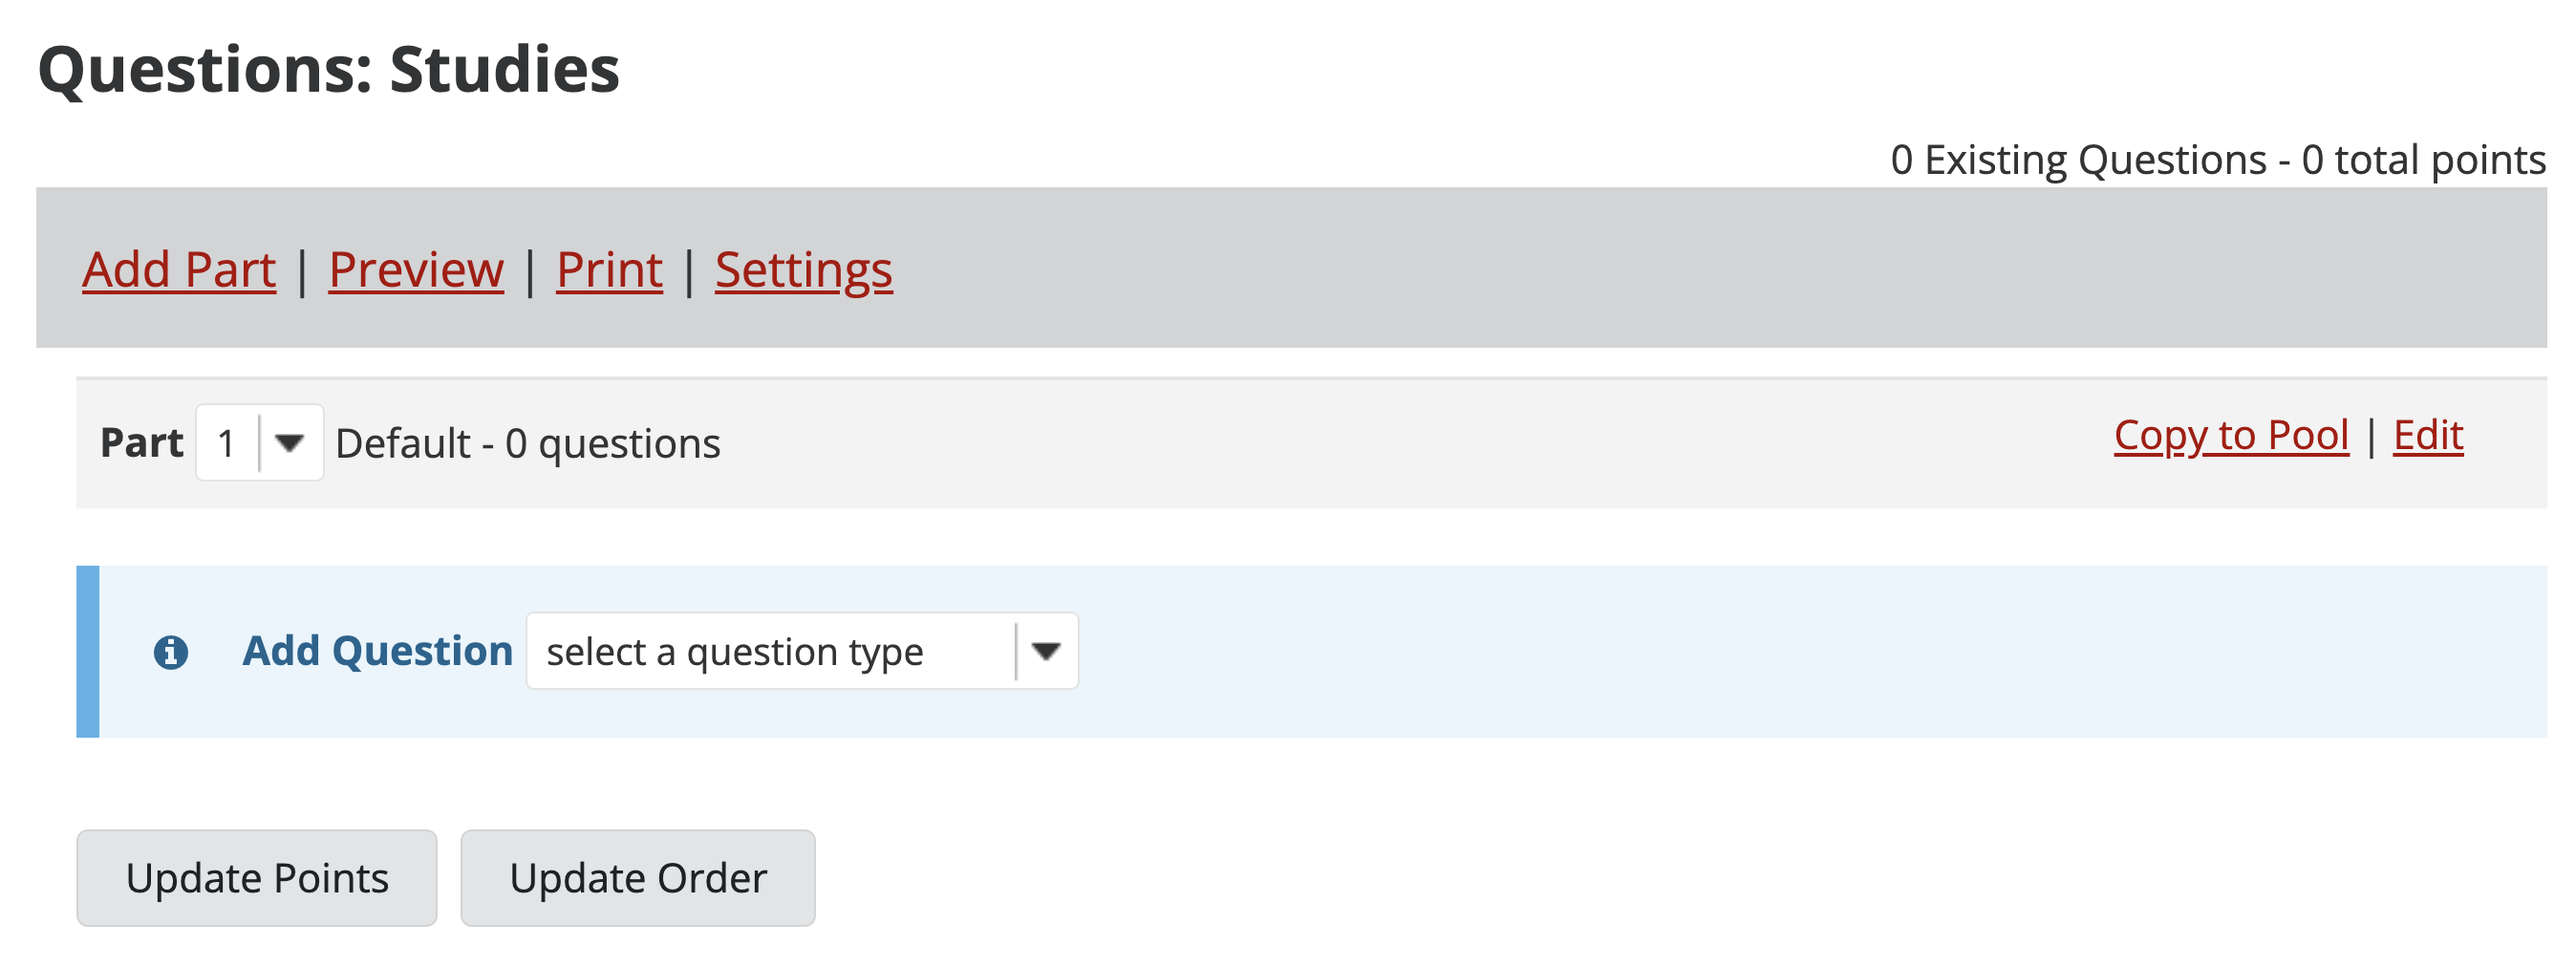This screenshot has width=2576, height=967.
Task: Click the Update Order button
Action: (638, 879)
